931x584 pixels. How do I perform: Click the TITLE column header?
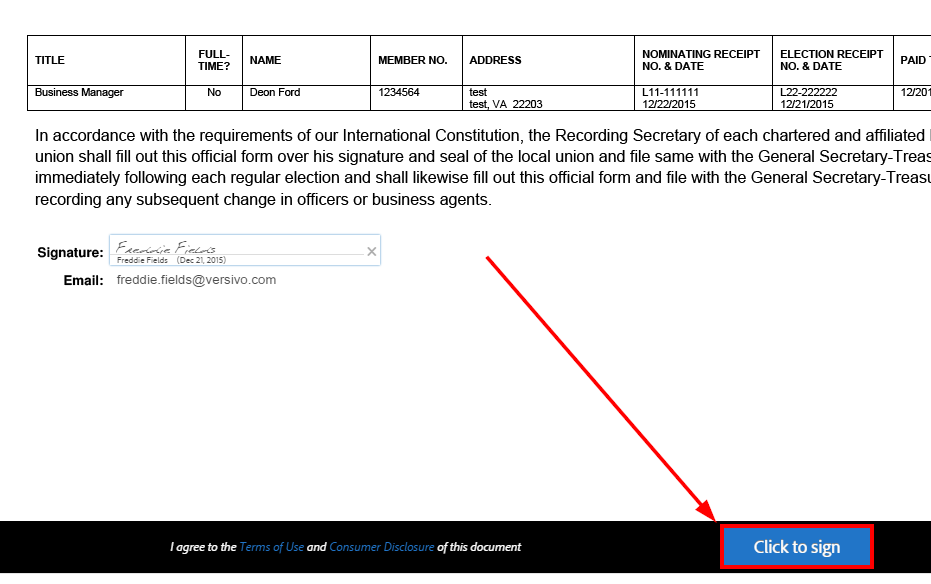tap(106, 61)
